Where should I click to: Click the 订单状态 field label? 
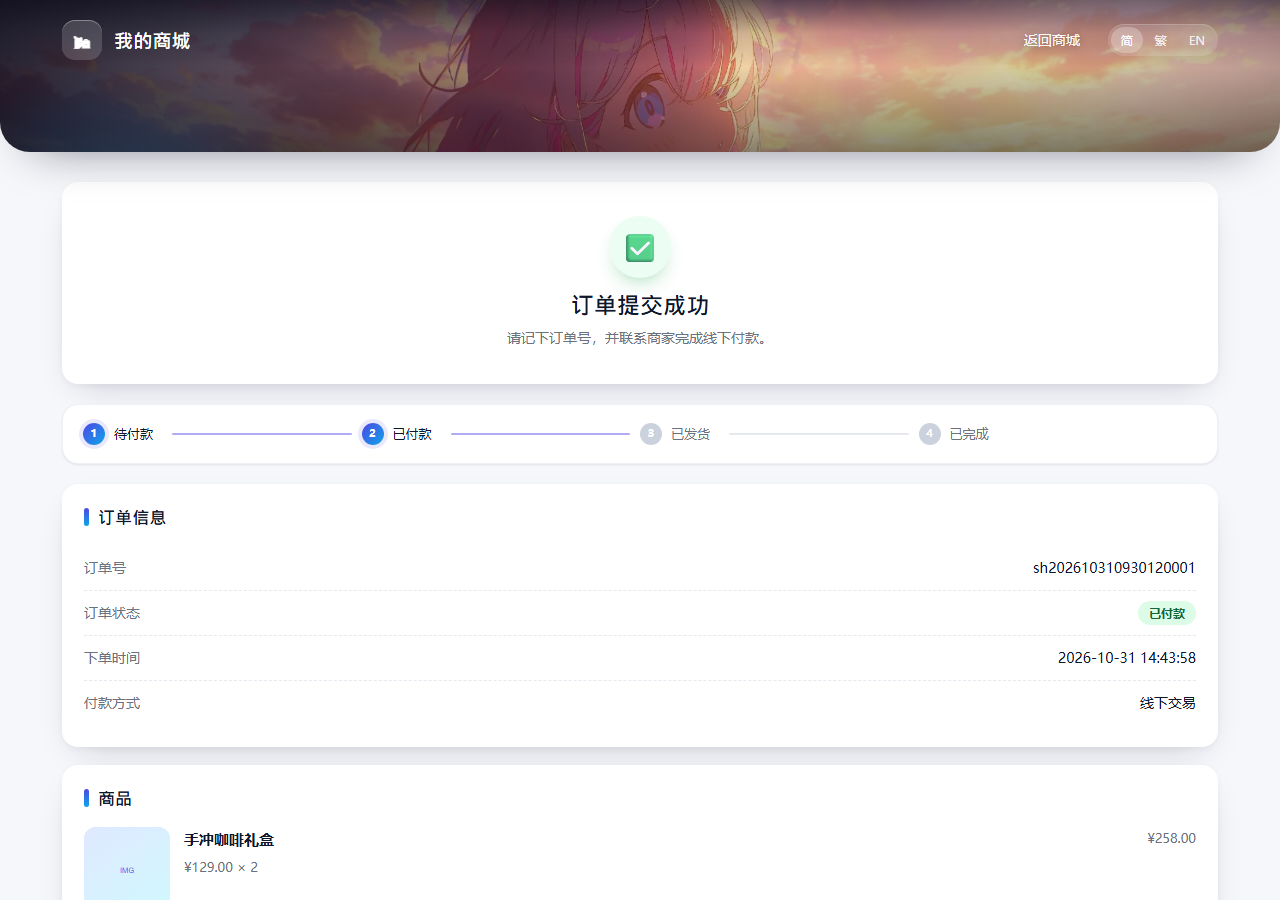tap(112, 613)
